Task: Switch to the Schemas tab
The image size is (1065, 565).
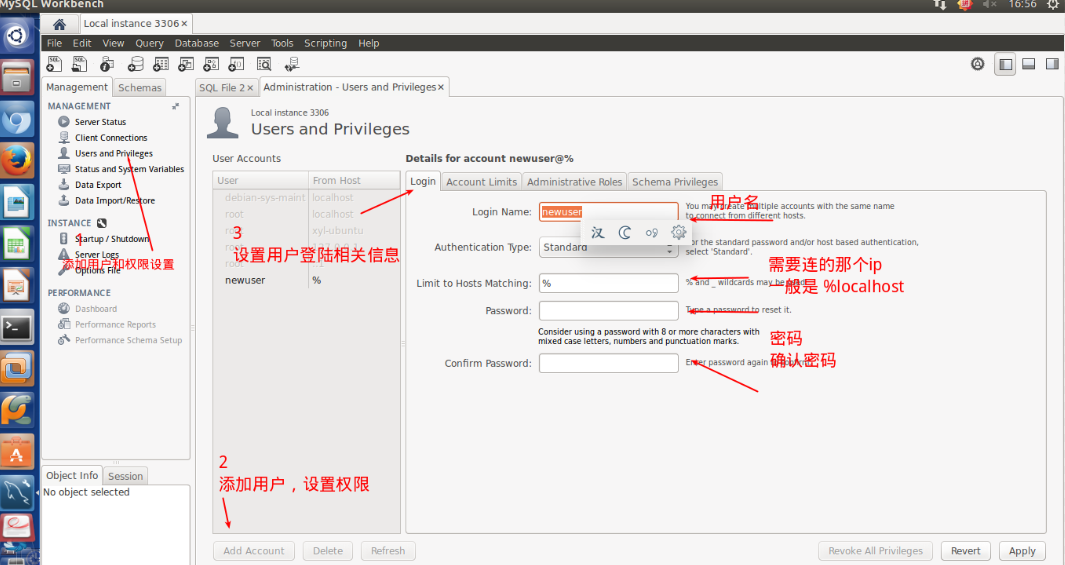Action: point(139,88)
